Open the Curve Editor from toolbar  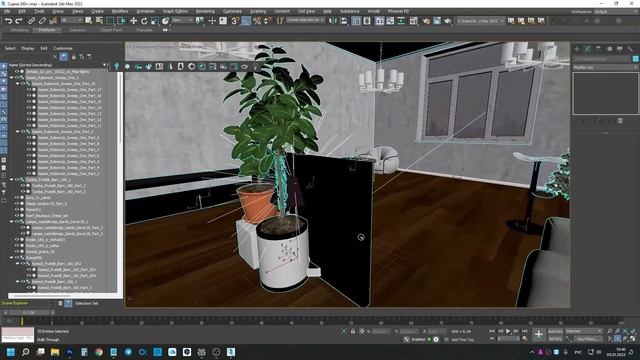[390, 20]
